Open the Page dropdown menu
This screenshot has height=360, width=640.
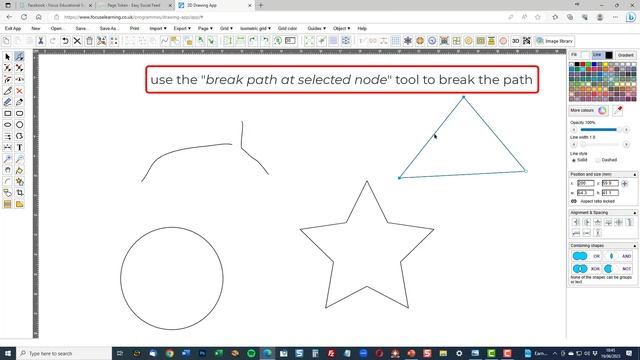tap(205, 29)
